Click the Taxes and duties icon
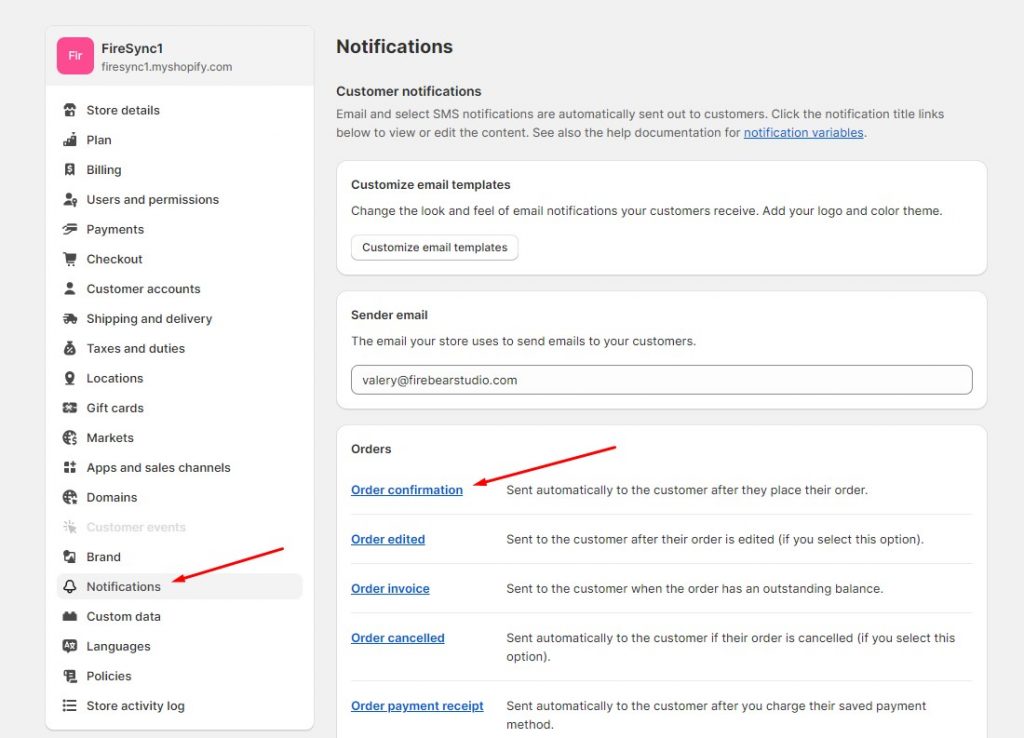Image resolution: width=1024 pixels, height=738 pixels. point(69,348)
